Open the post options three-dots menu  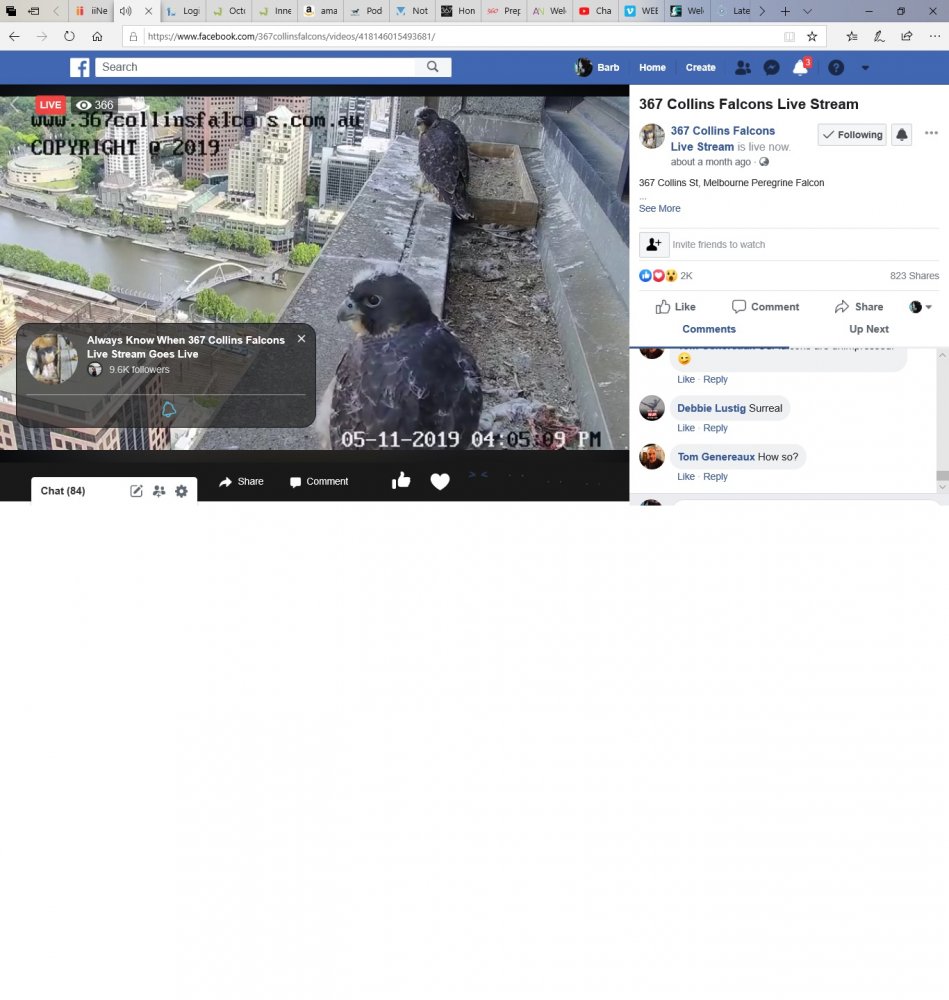(931, 134)
